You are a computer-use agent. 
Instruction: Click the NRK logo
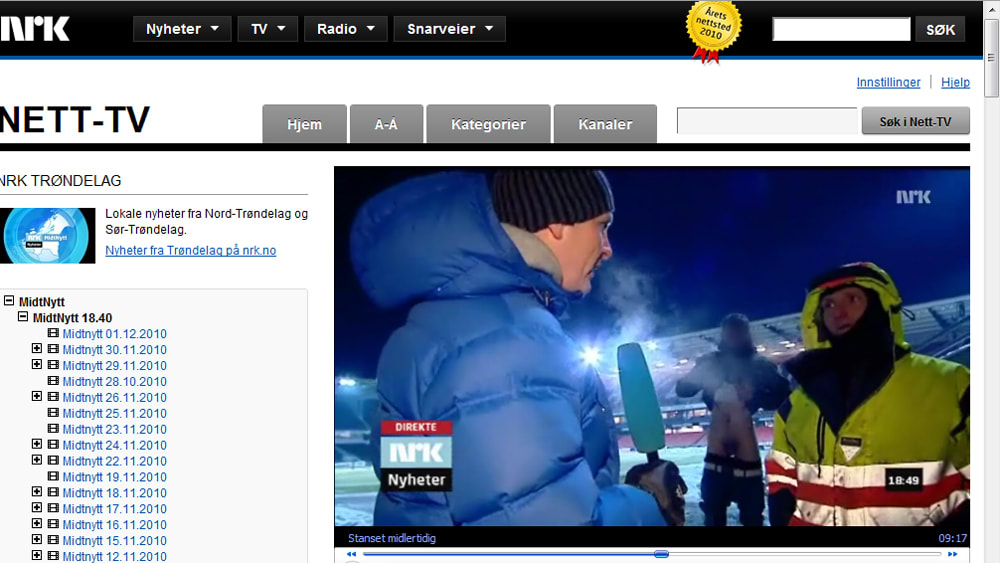(35, 28)
